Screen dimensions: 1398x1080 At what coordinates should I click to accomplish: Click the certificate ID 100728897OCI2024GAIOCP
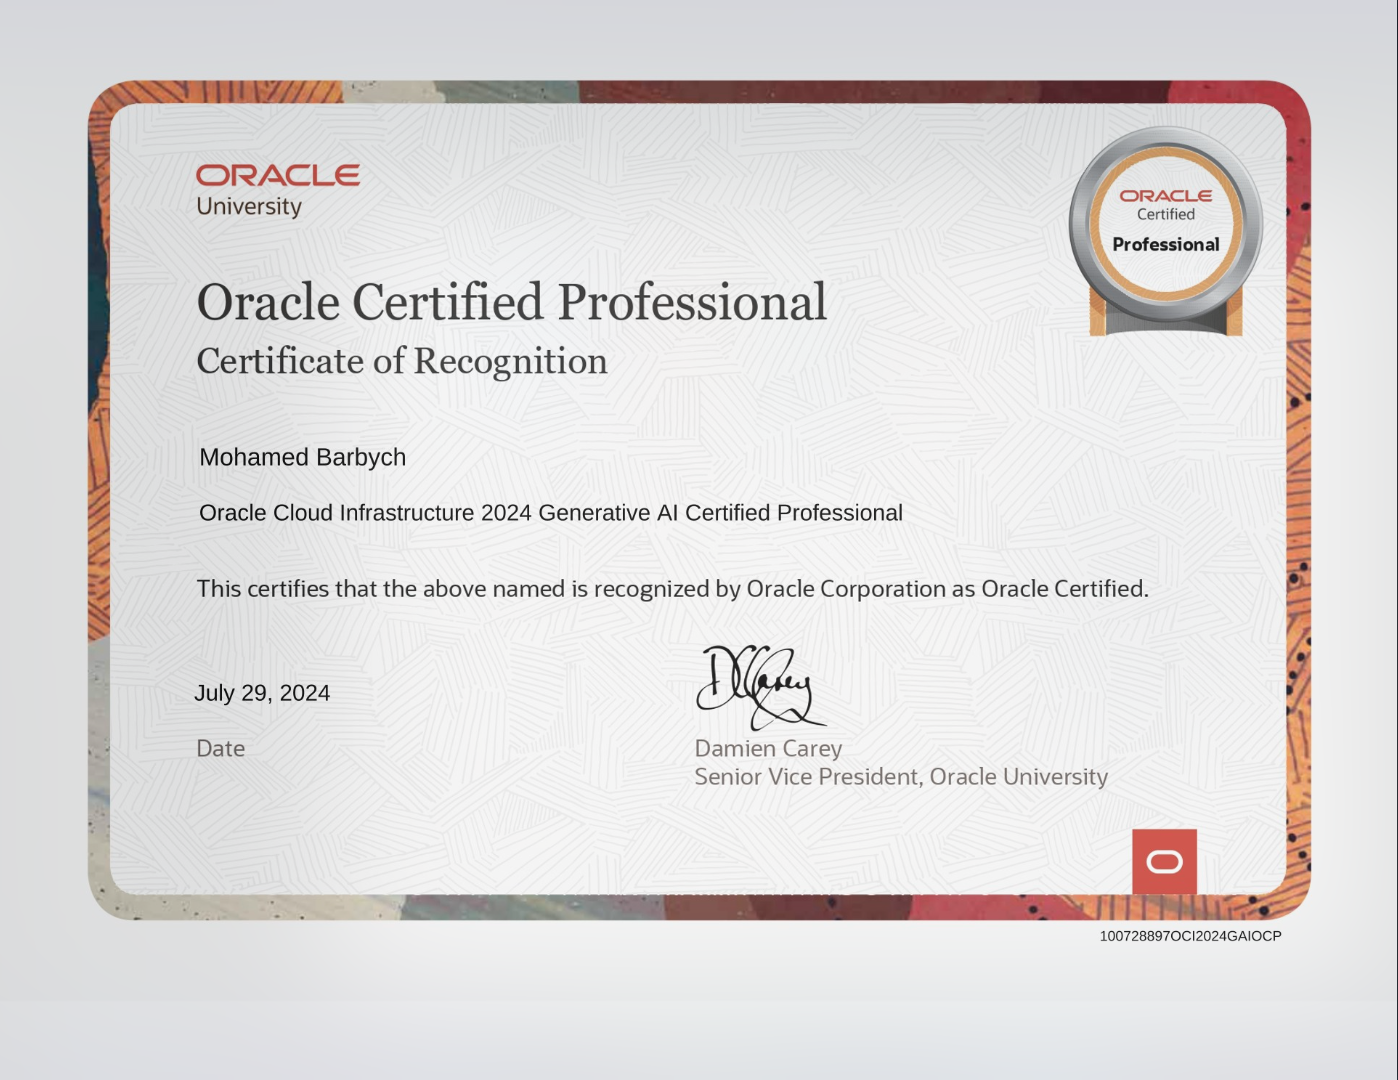point(1190,936)
